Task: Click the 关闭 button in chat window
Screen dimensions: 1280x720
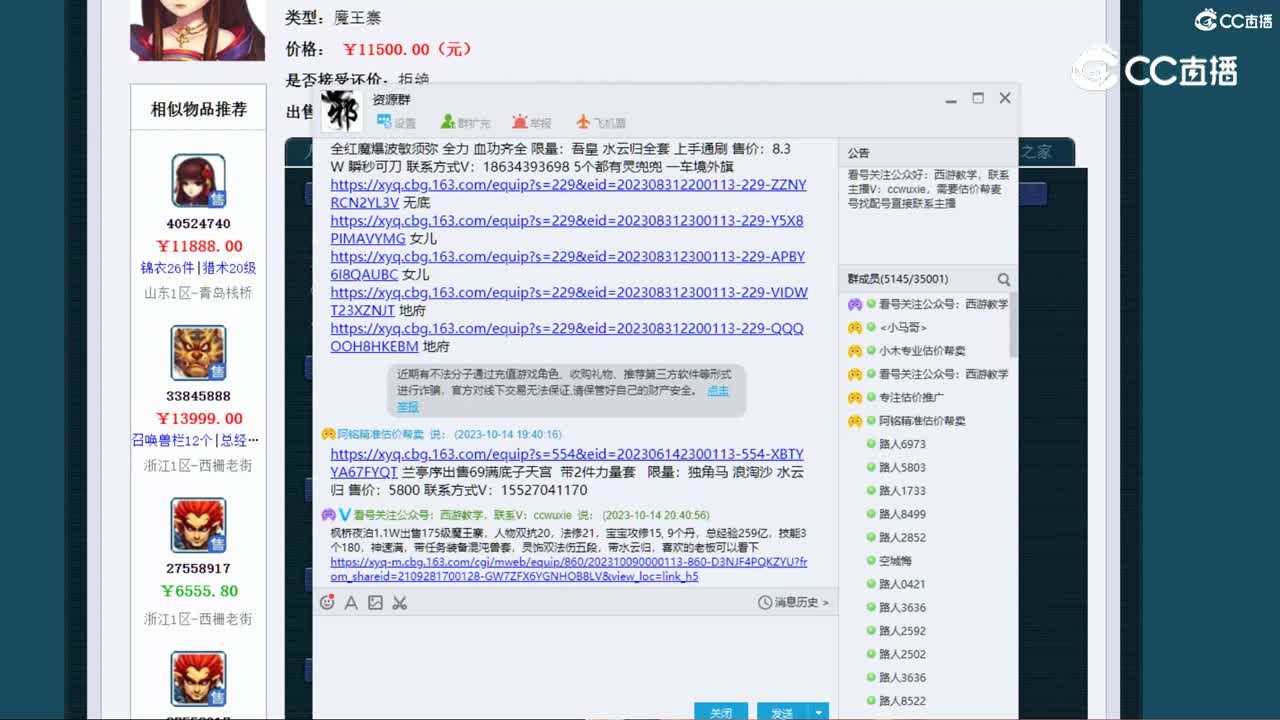Action: click(721, 712)
